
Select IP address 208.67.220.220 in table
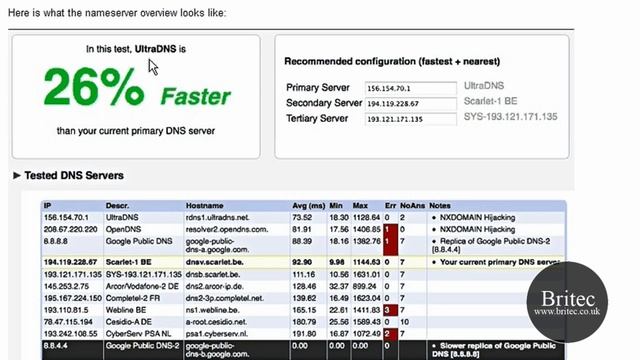tap(70, 229)
